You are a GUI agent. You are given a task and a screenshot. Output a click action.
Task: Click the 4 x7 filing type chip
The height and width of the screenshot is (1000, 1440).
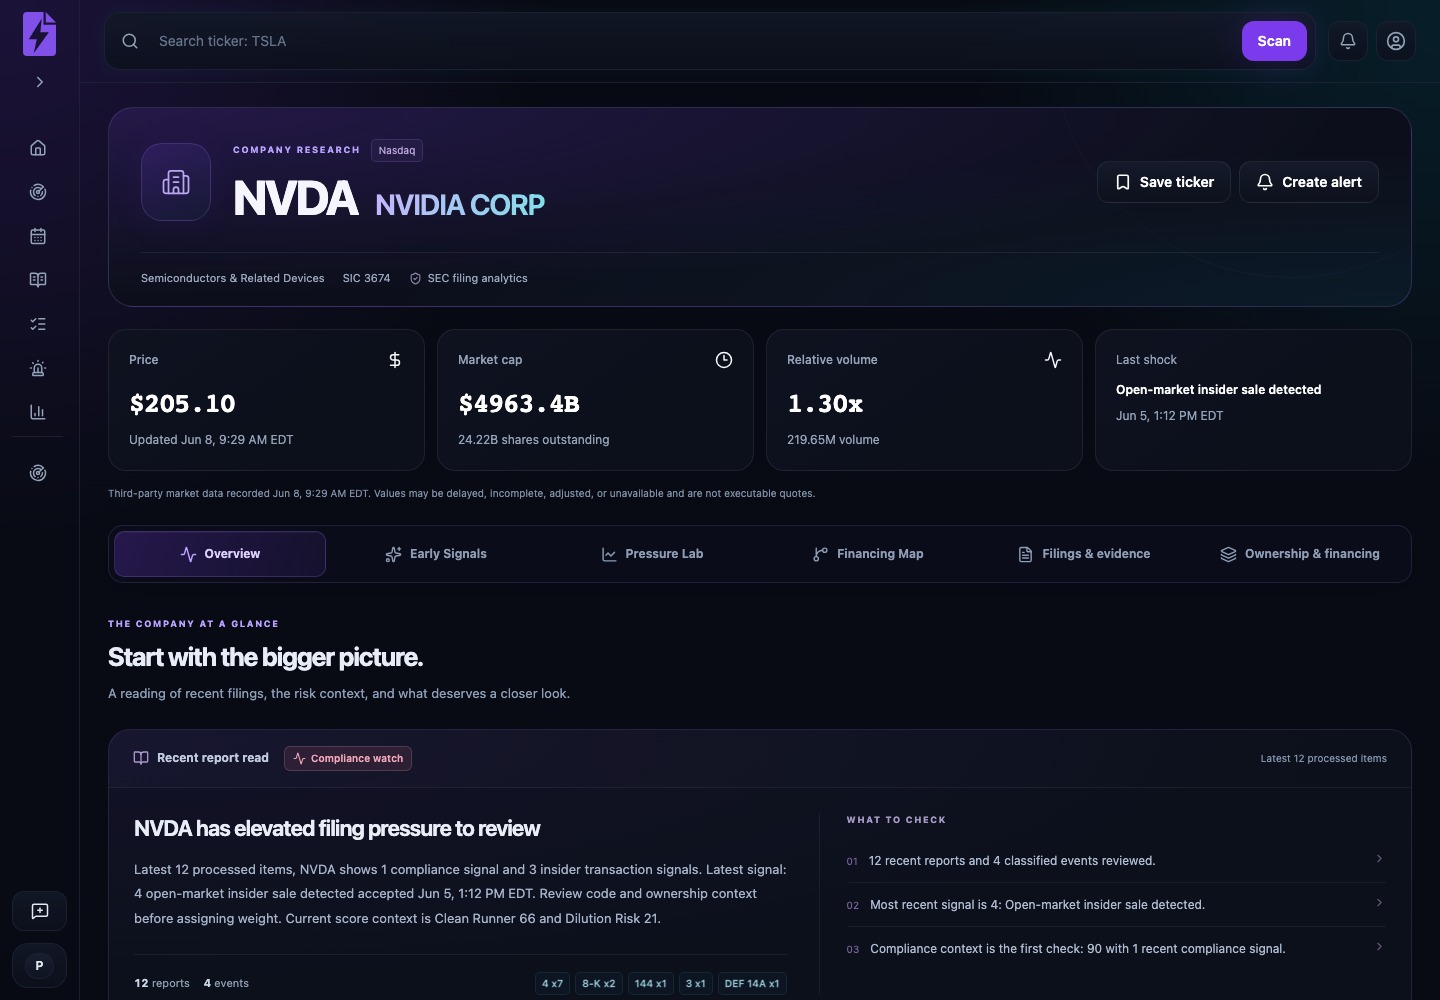[x=552, y=984]
